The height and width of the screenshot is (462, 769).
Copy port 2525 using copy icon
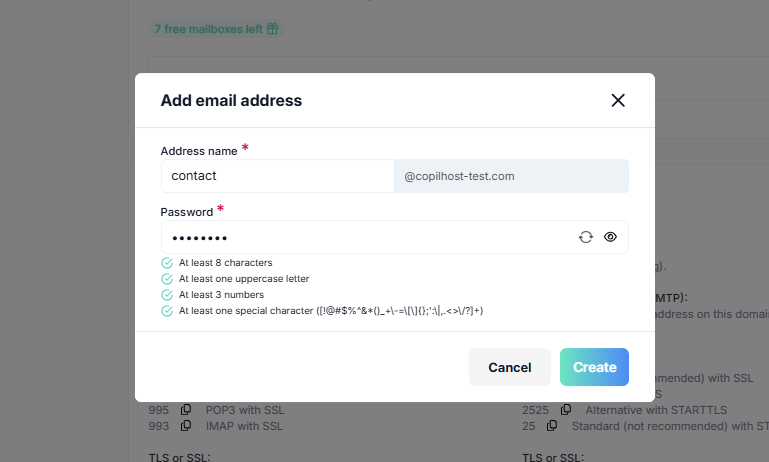(x=566, y=410)
